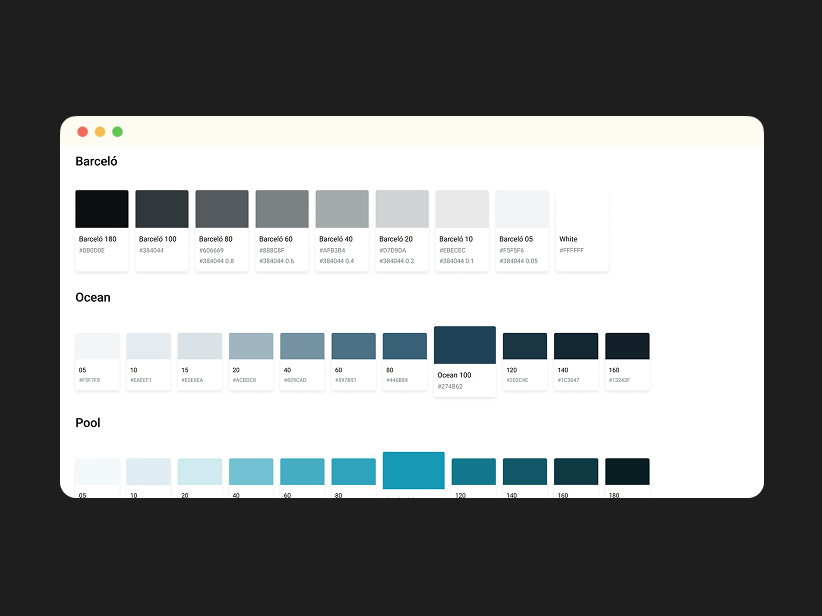Click the White swatch card
This screenshot has height=616, width=822.
(x=582, y=231)
